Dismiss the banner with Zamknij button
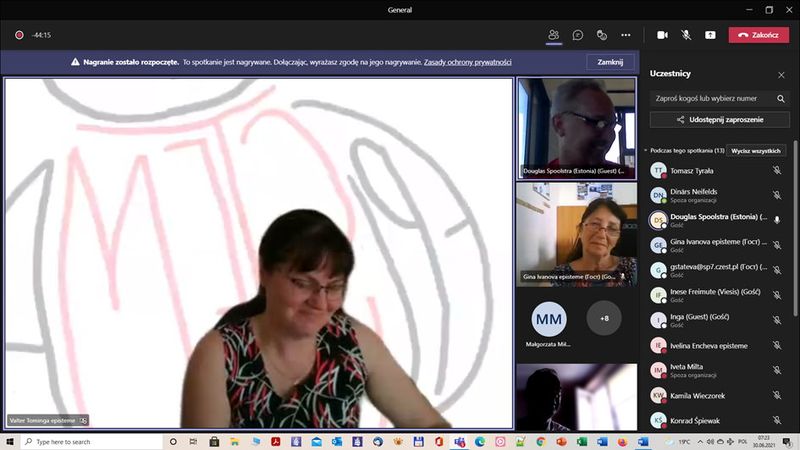Screen dimensions: 800x450 (x=610, y=62)
